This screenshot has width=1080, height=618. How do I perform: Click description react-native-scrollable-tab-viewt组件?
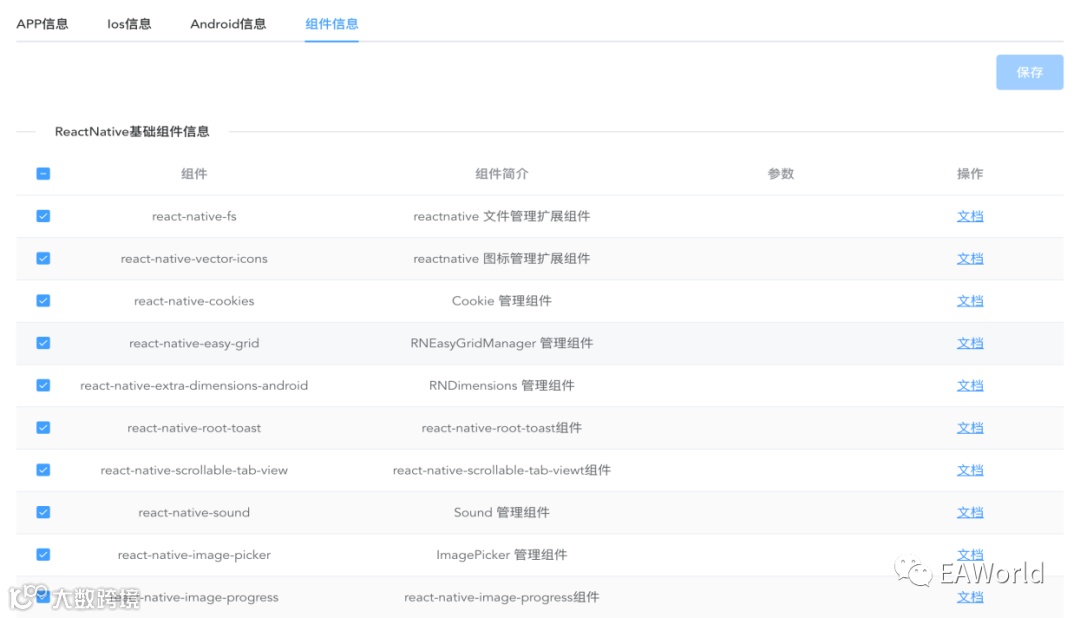tap(501, 470)
